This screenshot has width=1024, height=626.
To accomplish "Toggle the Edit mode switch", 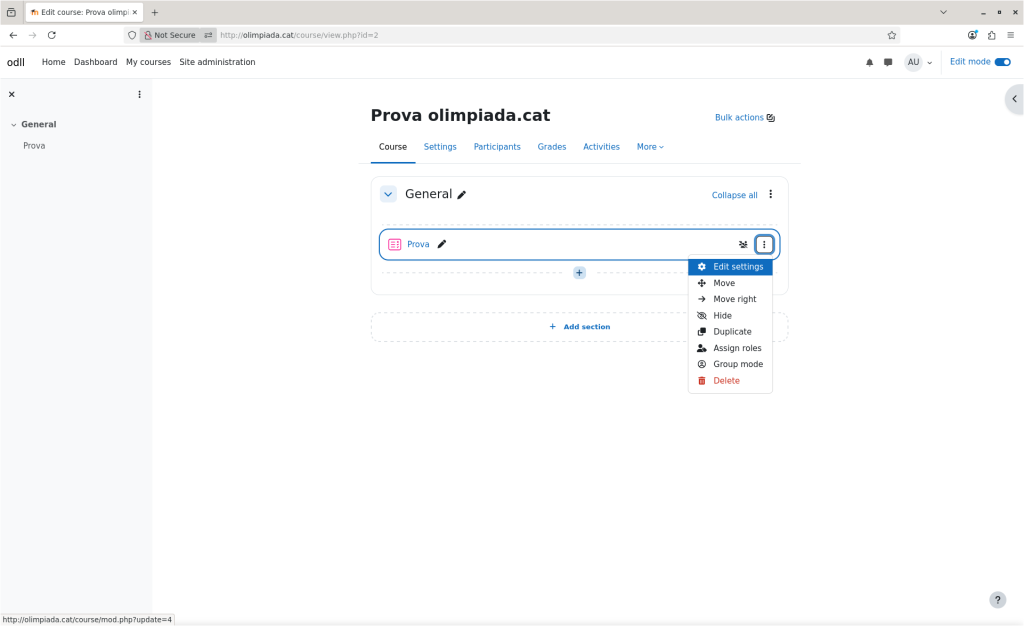I will click(x=1002, y=62).
